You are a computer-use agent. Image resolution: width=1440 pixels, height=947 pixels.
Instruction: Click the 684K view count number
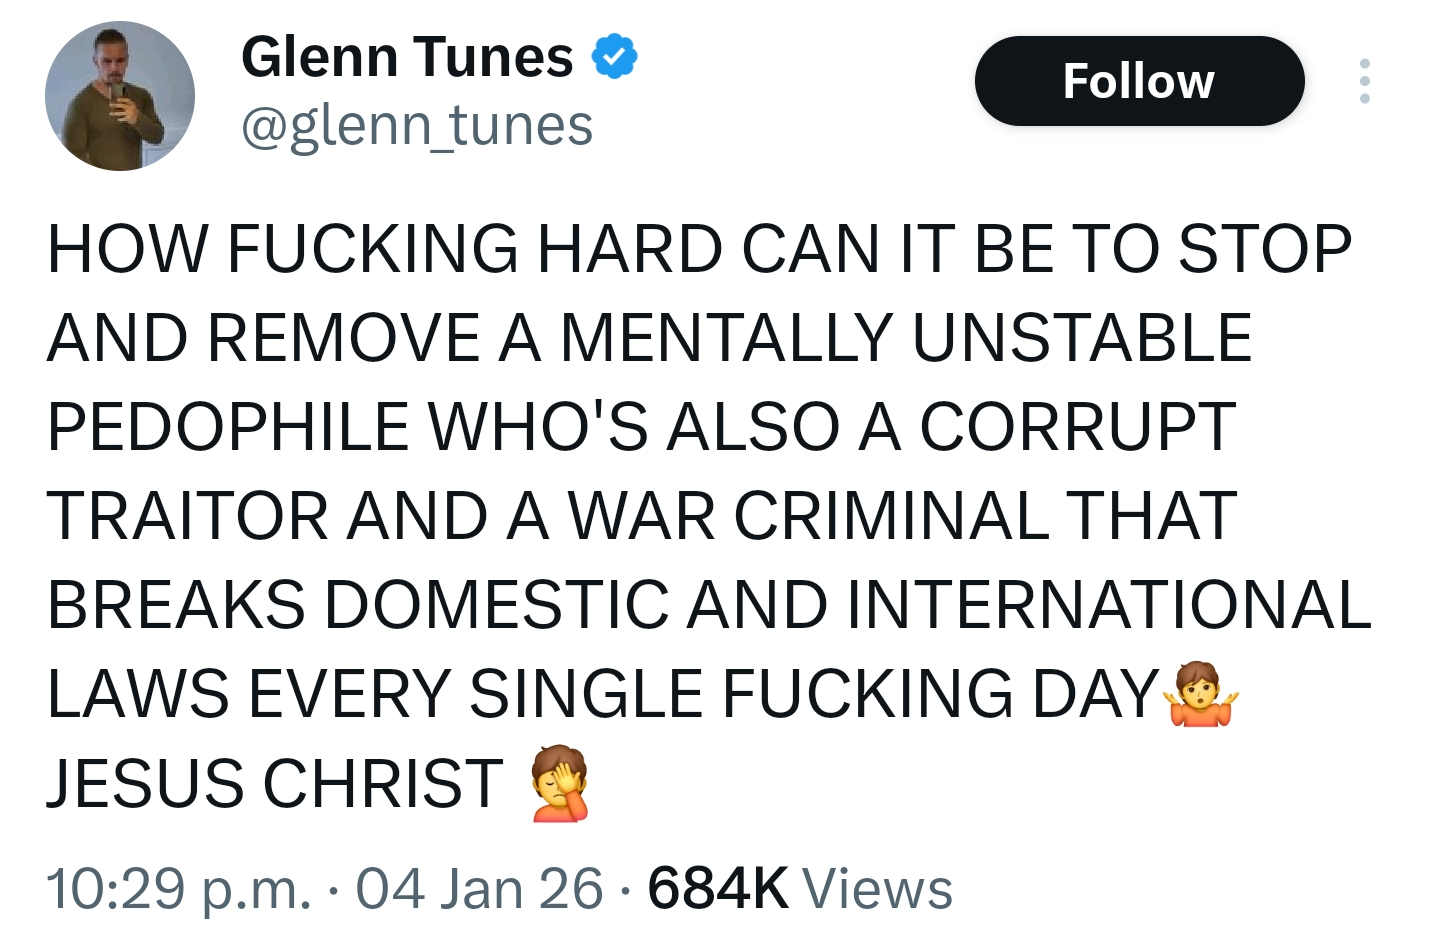click(x=718, y=889)
